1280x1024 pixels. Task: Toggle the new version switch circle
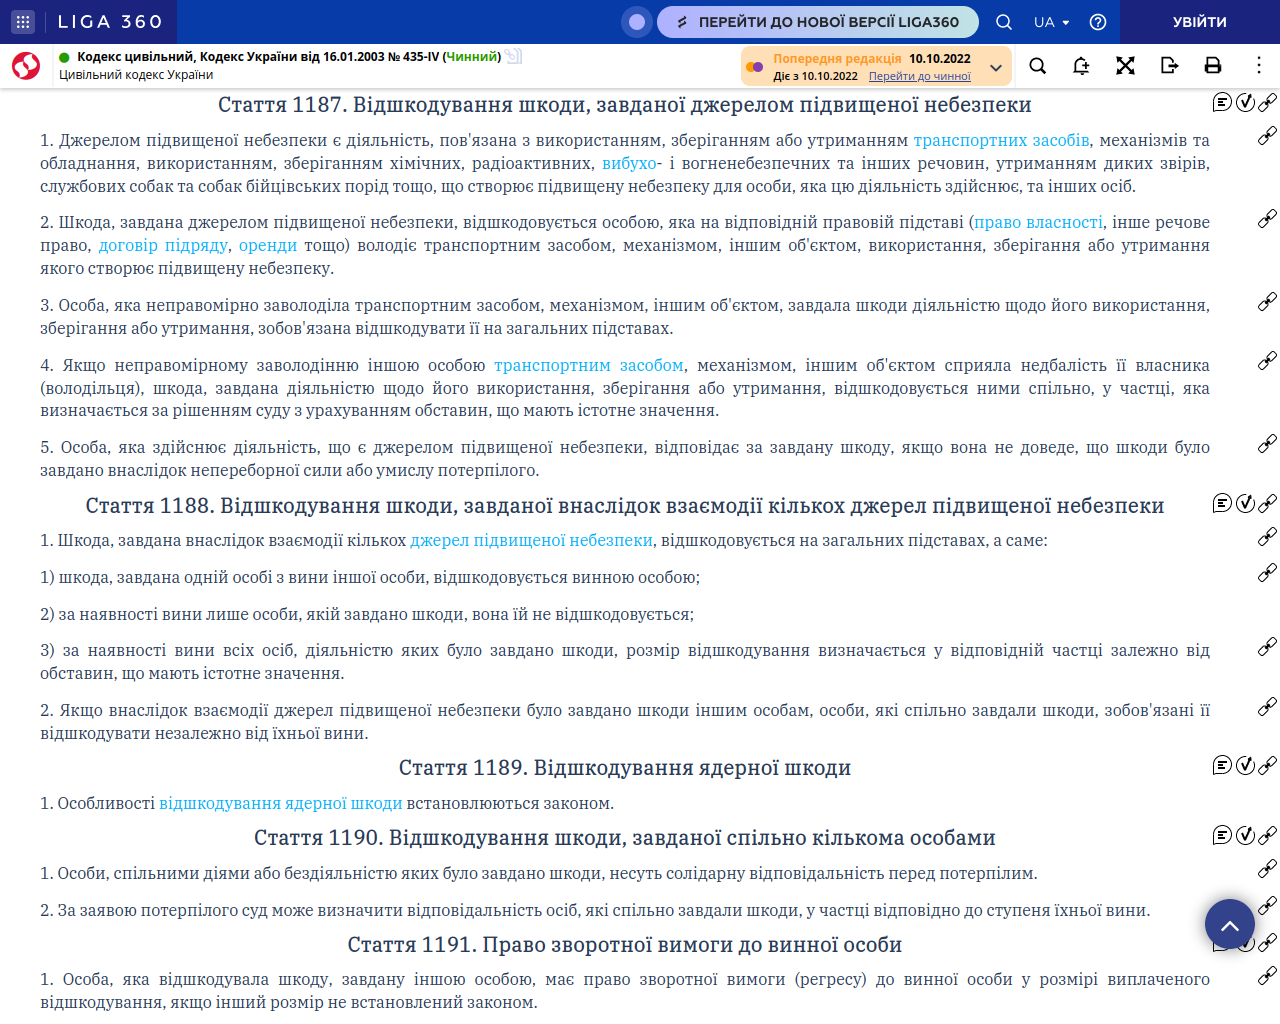637,22
